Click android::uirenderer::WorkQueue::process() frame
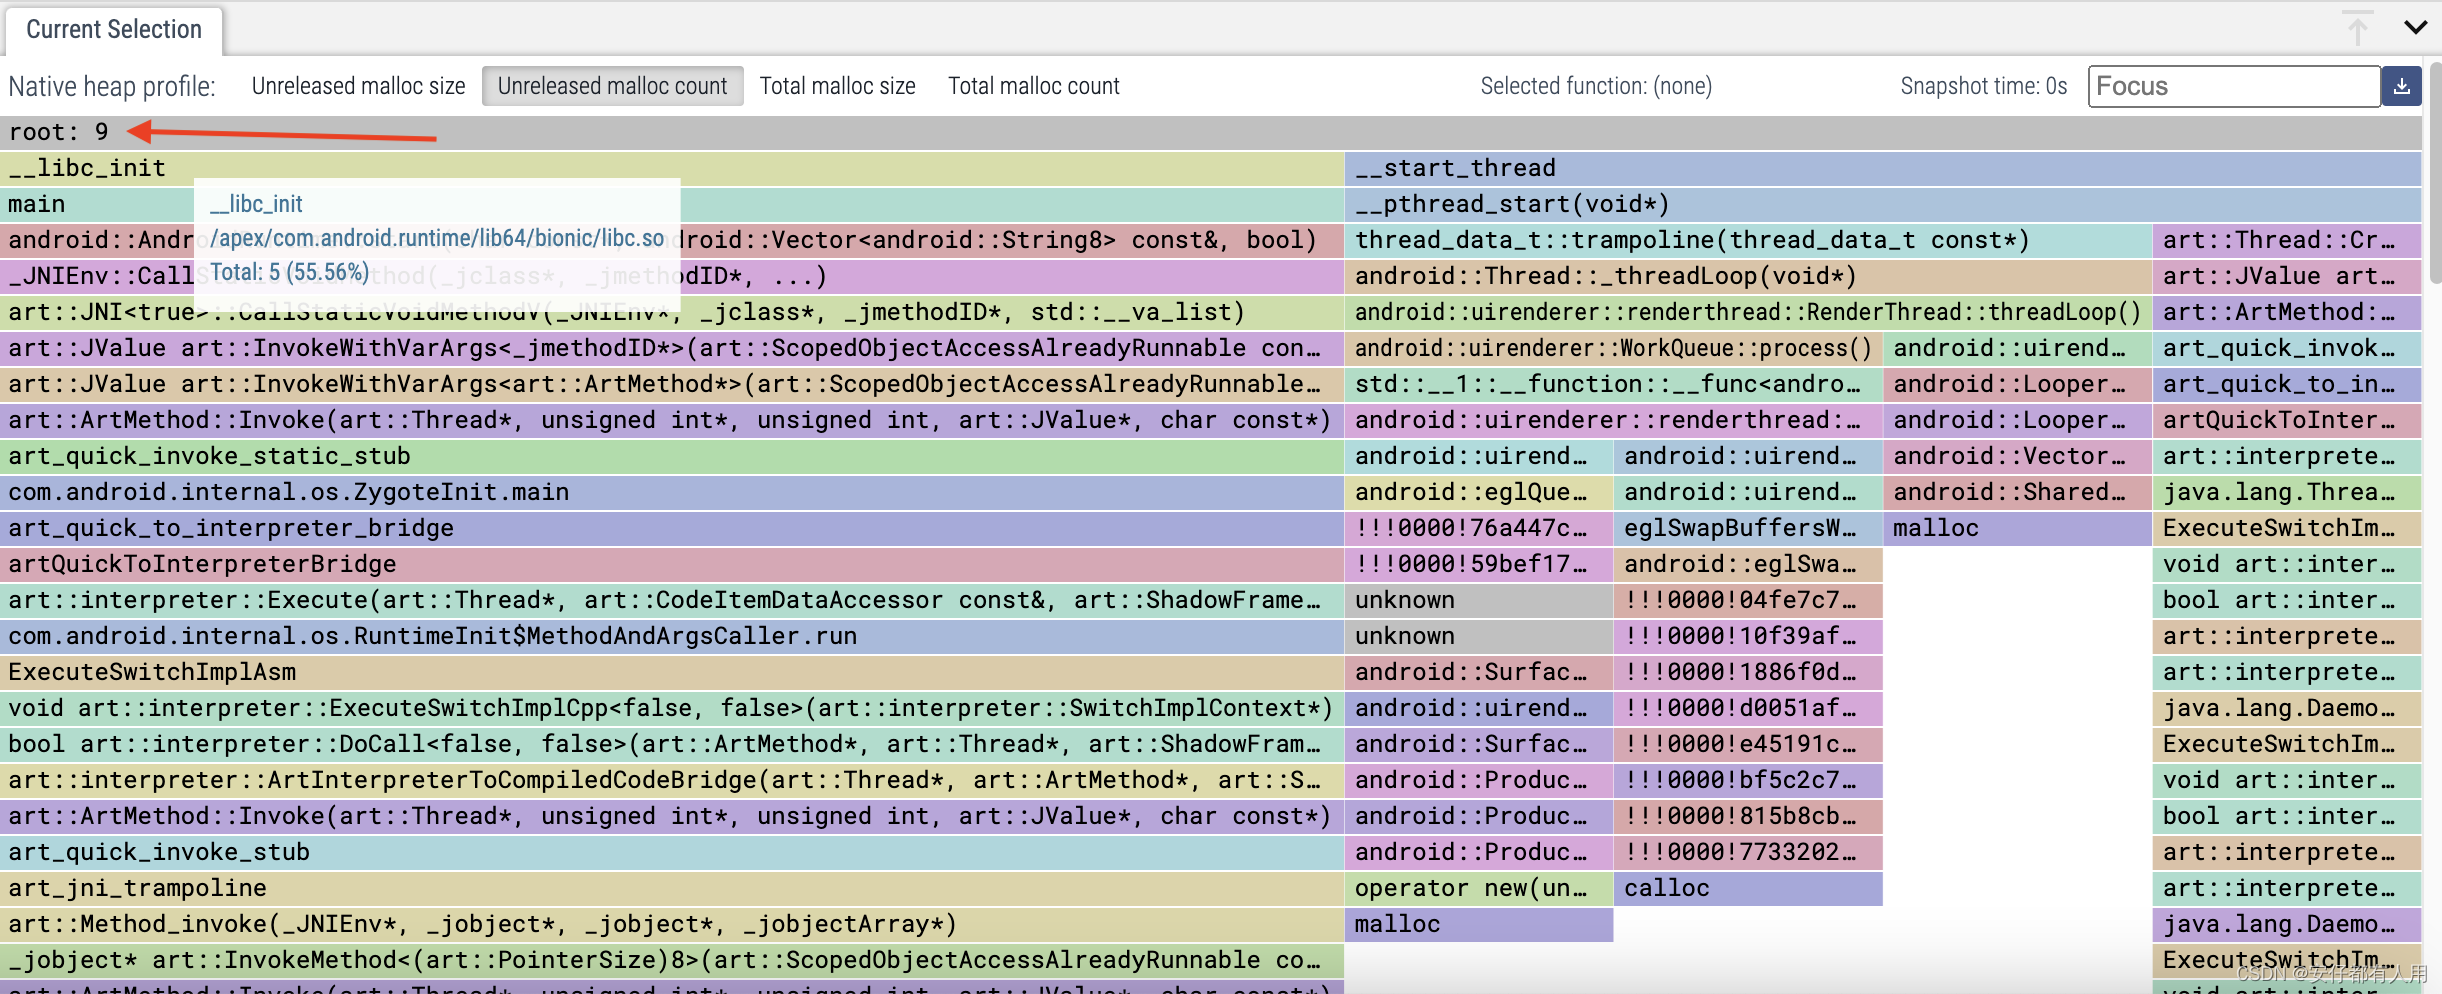 point(1614,348)
